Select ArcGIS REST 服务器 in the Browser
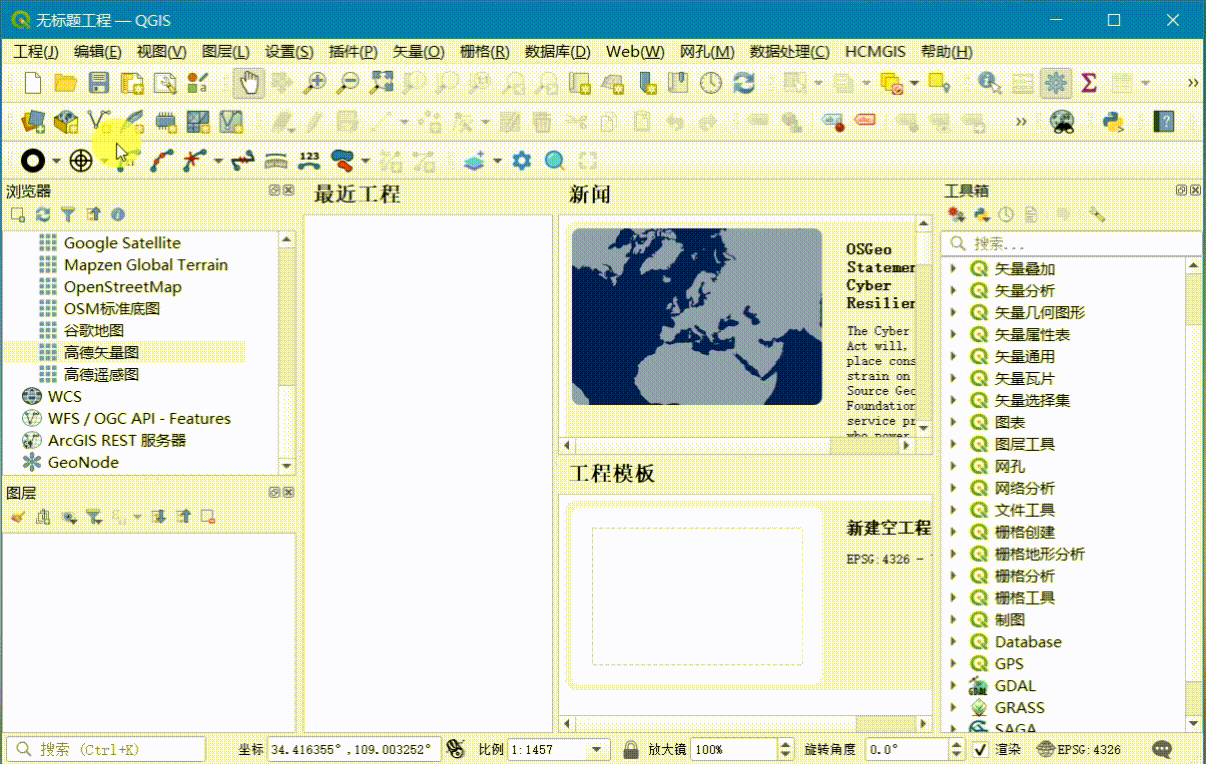This screenshot has height=764, width=1206. pos(117,440)
